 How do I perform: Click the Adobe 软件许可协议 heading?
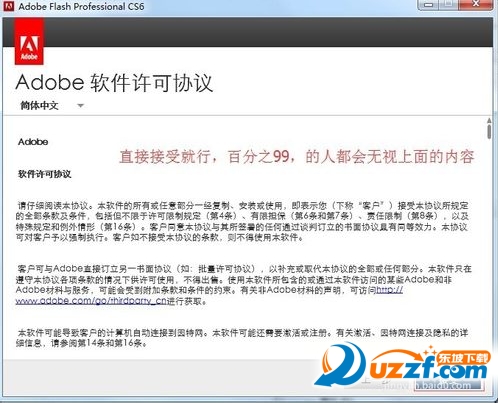coord(114,83)
